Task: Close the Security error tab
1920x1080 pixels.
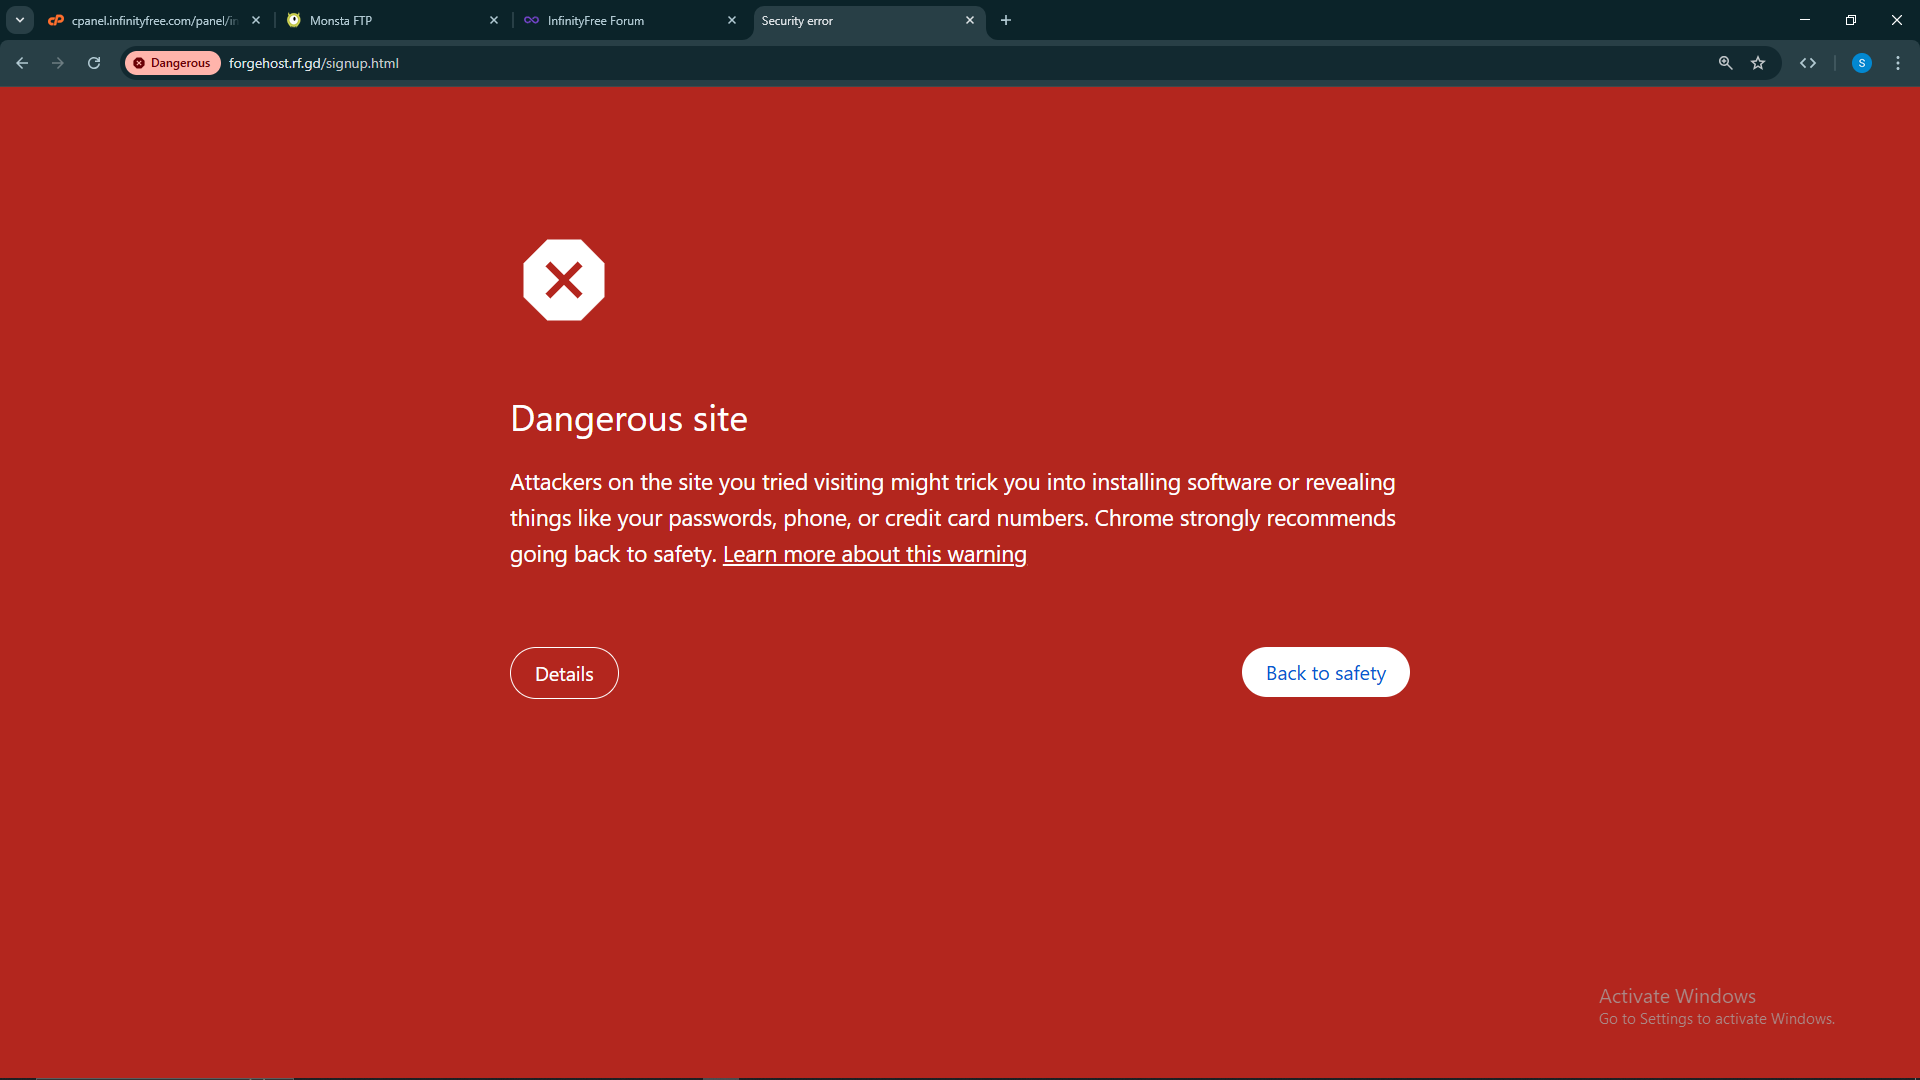Action: tap(970, 20)
